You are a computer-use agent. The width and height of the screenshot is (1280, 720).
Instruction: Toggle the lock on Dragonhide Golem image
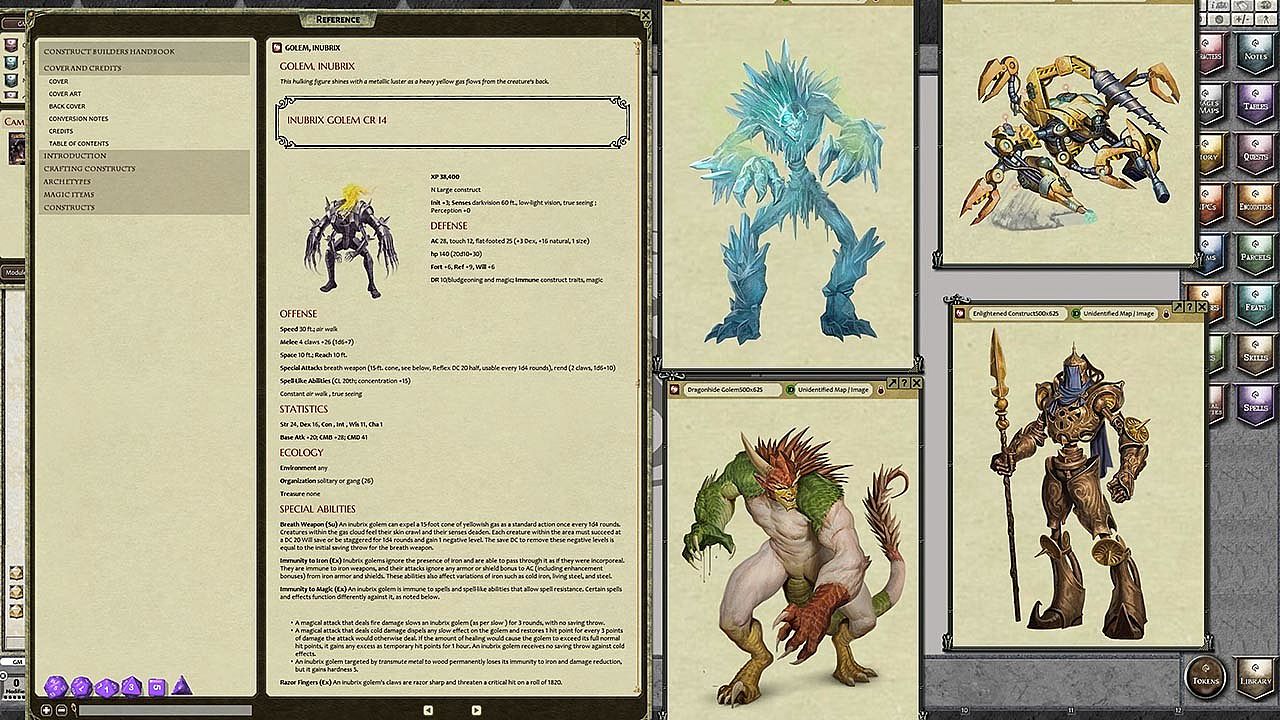[881, 390]
